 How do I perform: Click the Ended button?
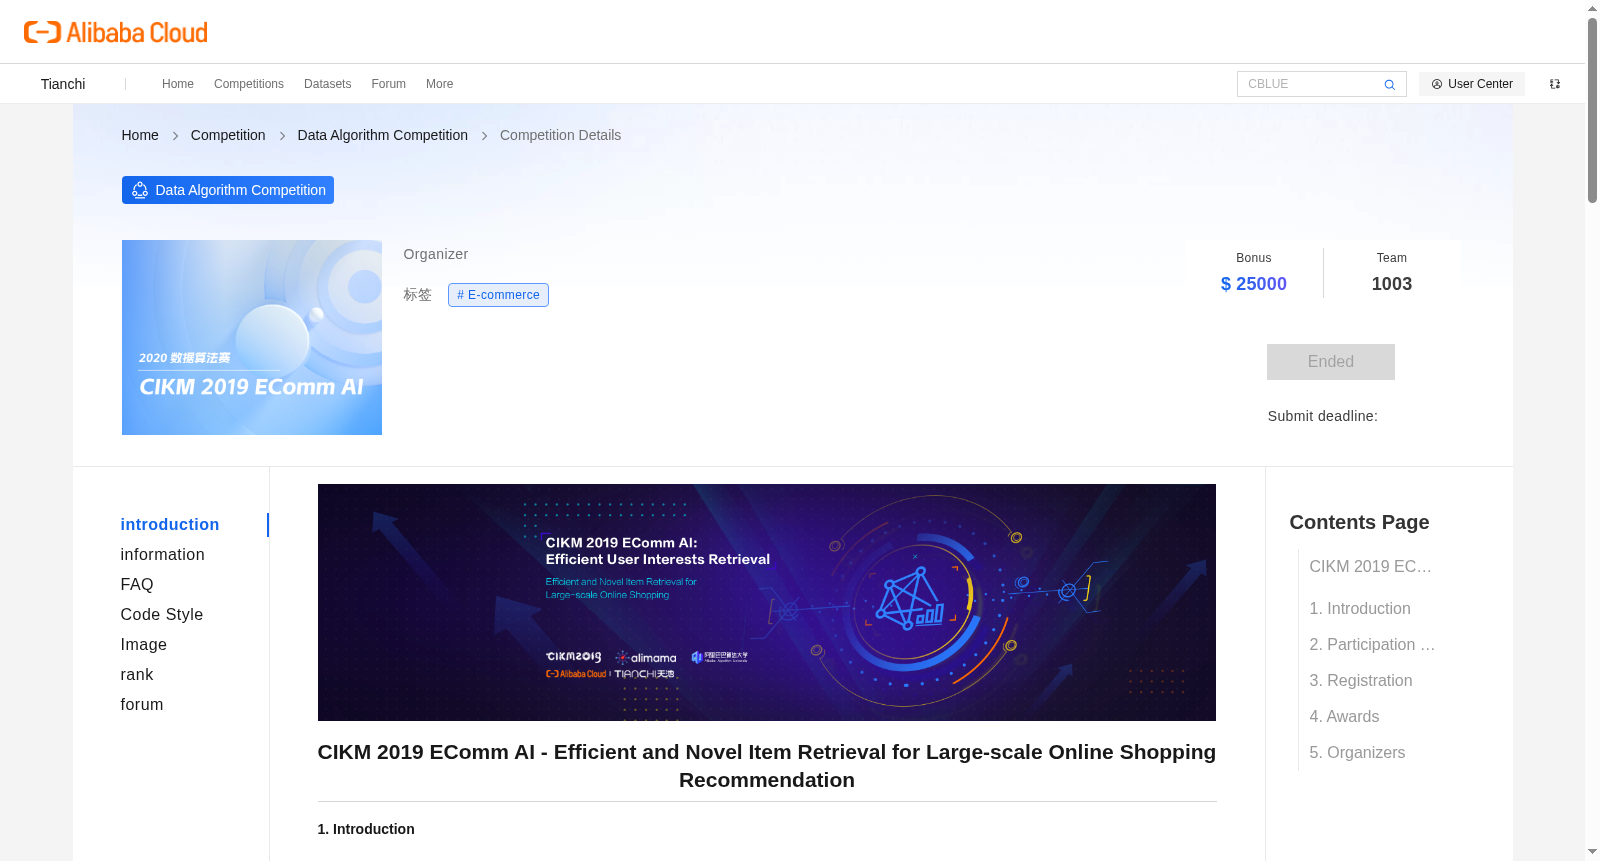click(x=1331, y=362)
